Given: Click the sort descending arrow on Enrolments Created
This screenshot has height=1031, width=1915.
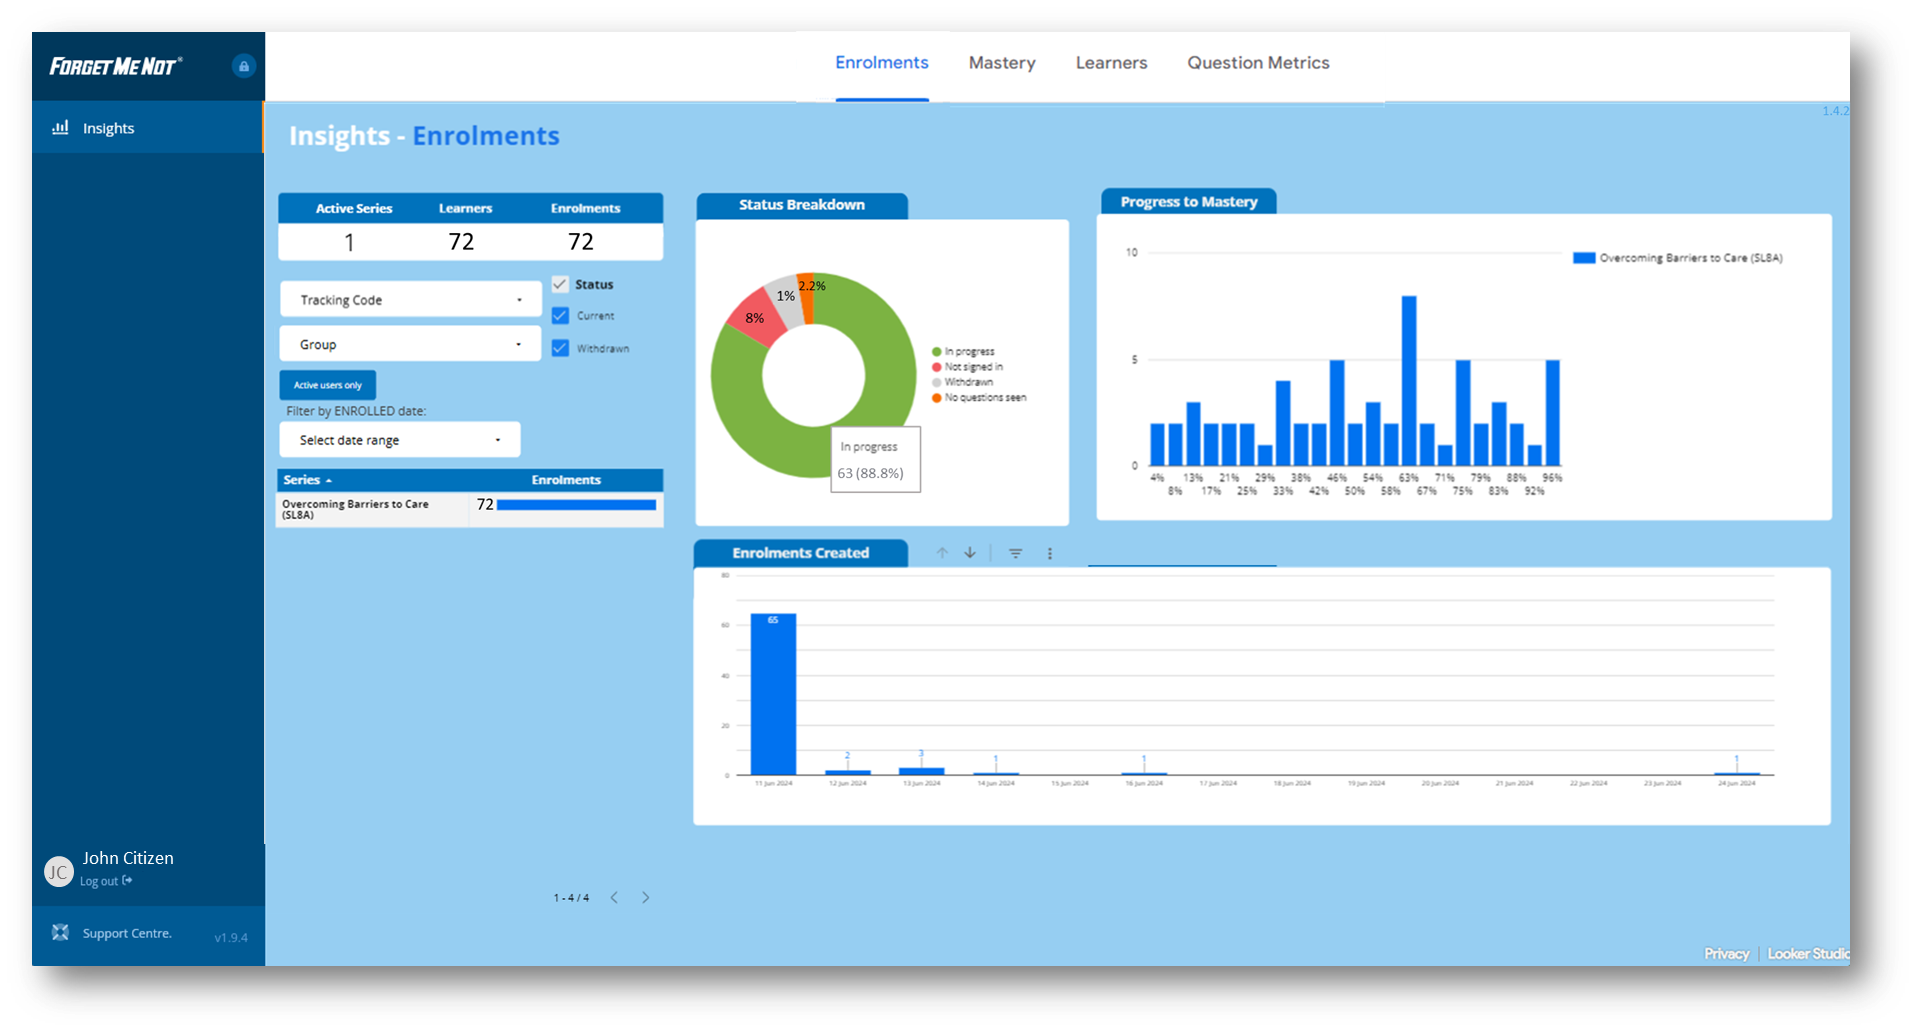Looking at the screenshot, I should (x=970, y=553).
